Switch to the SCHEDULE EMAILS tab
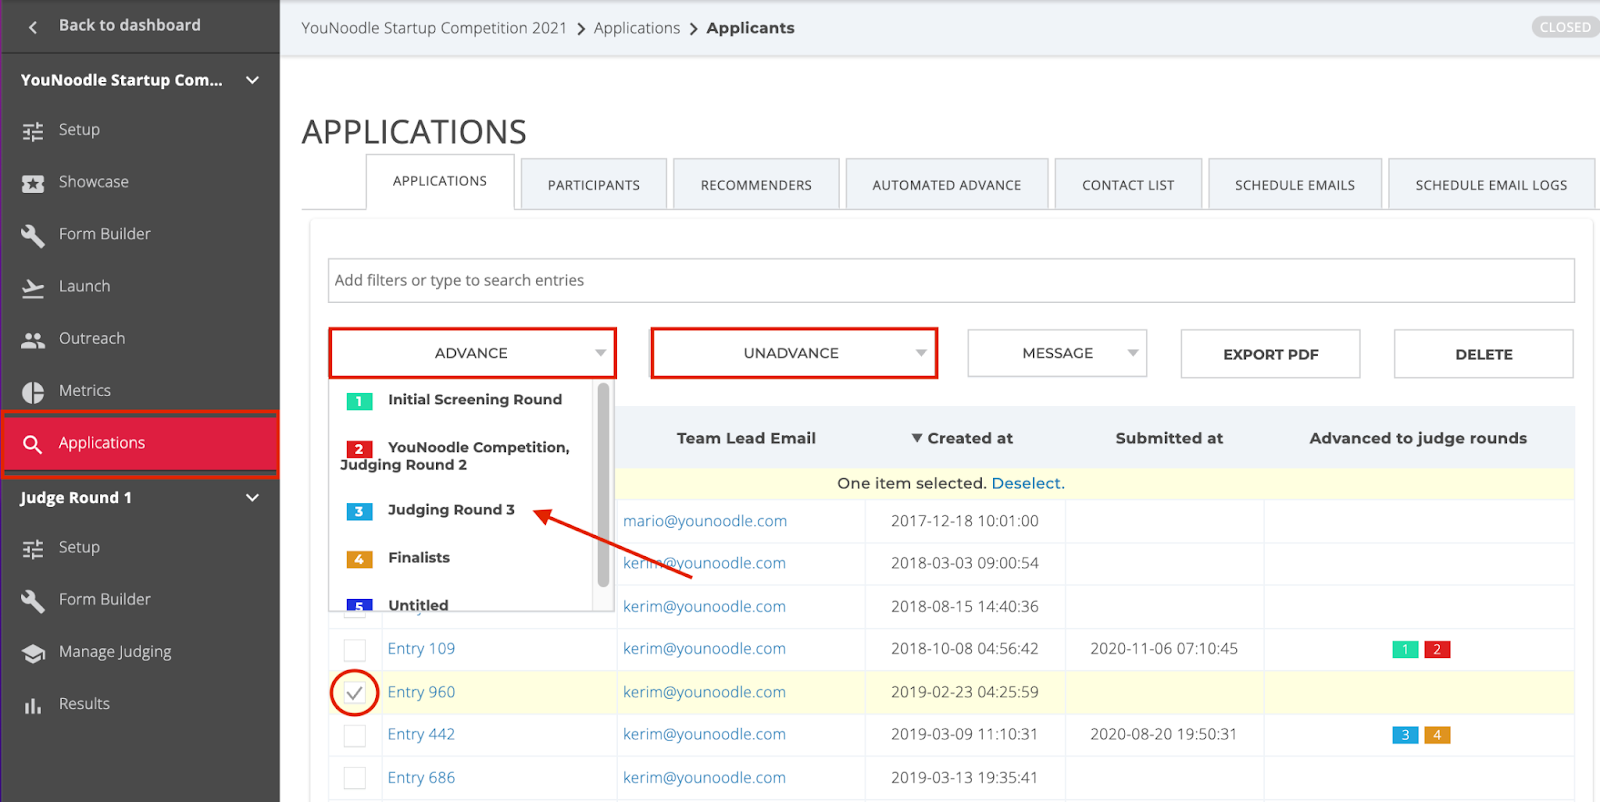 [1295, 185]
